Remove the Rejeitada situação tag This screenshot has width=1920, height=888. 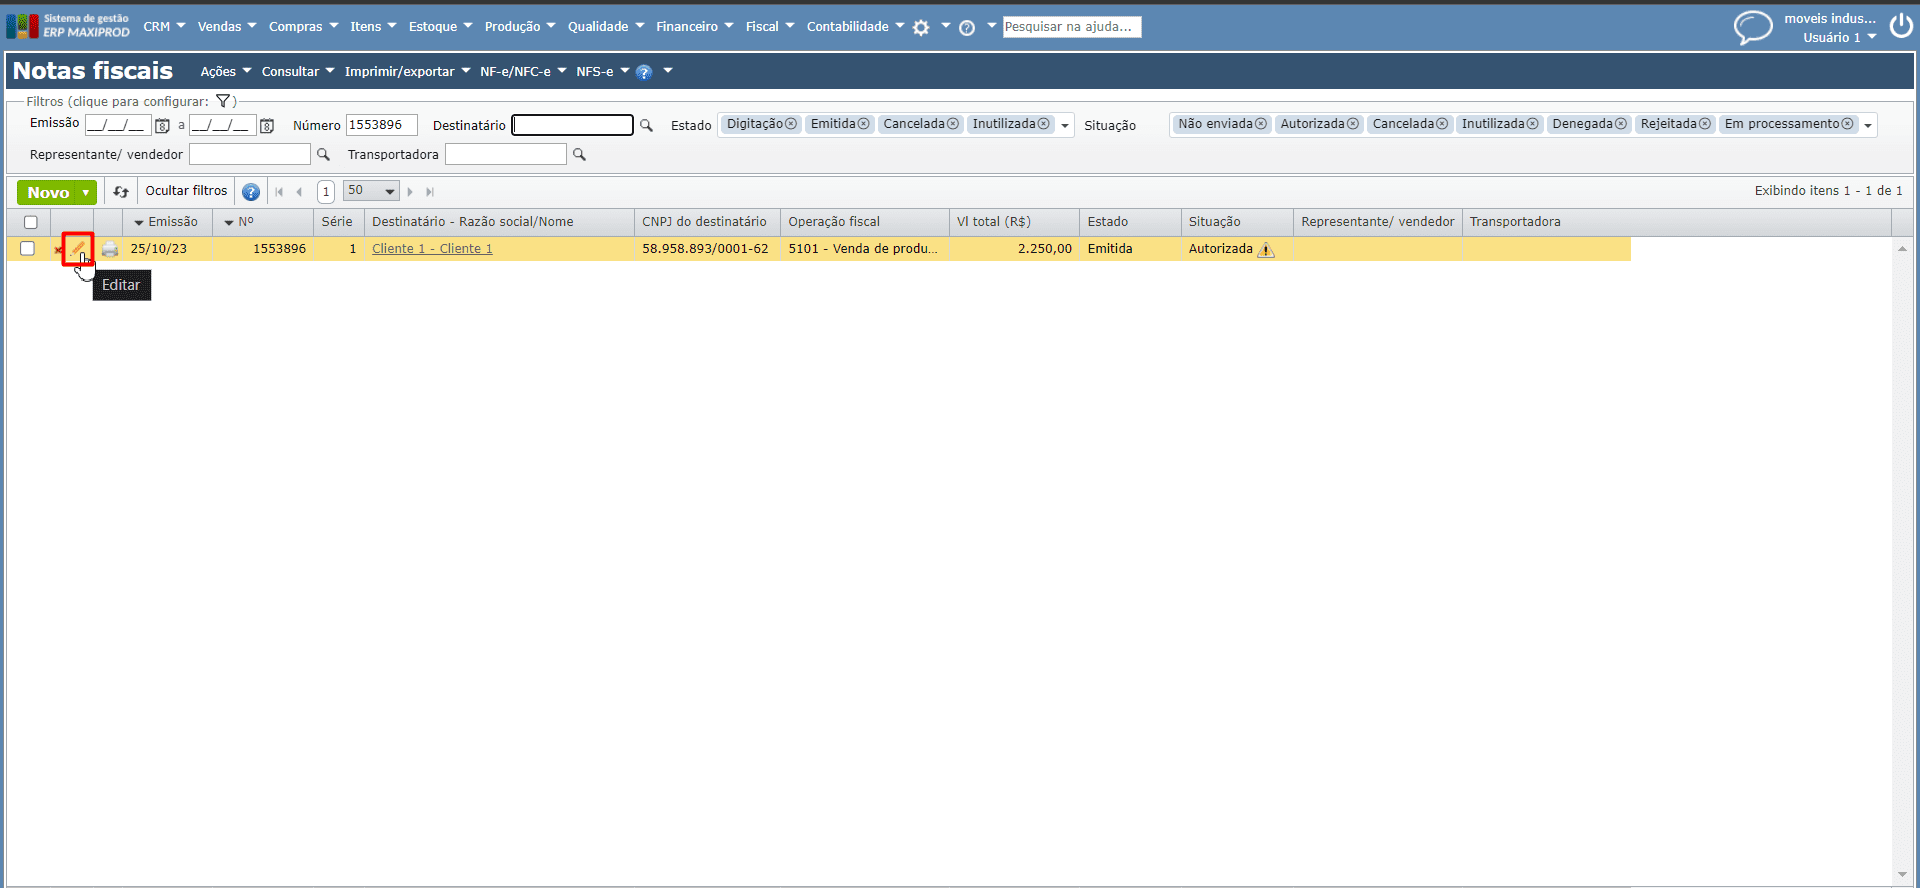click(x=1704, y=124)
